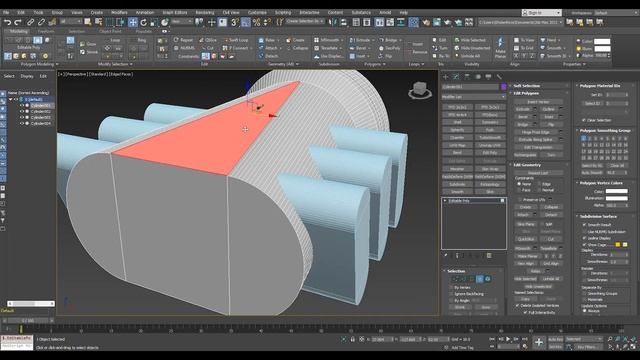This screenshot has height=360, width=640.
Task: Open the Display command panel tab
Action: (488, 77)
